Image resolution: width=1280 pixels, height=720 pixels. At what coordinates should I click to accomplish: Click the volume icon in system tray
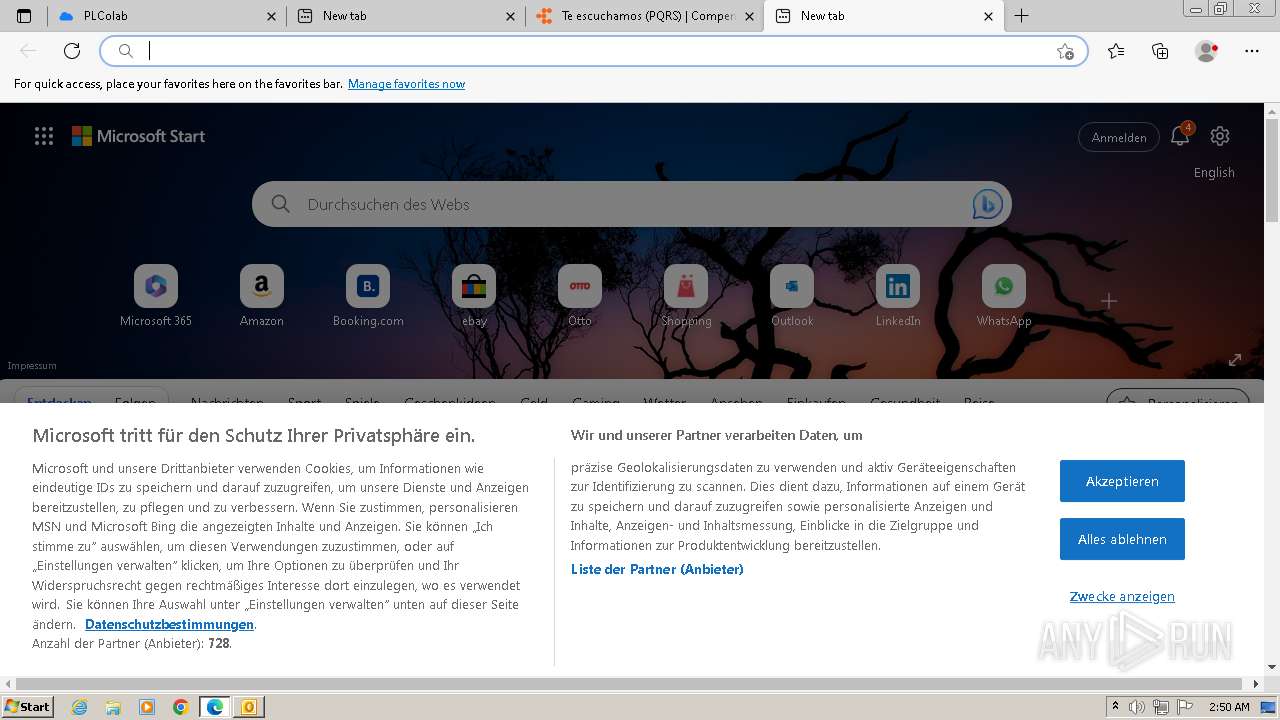1137,707
